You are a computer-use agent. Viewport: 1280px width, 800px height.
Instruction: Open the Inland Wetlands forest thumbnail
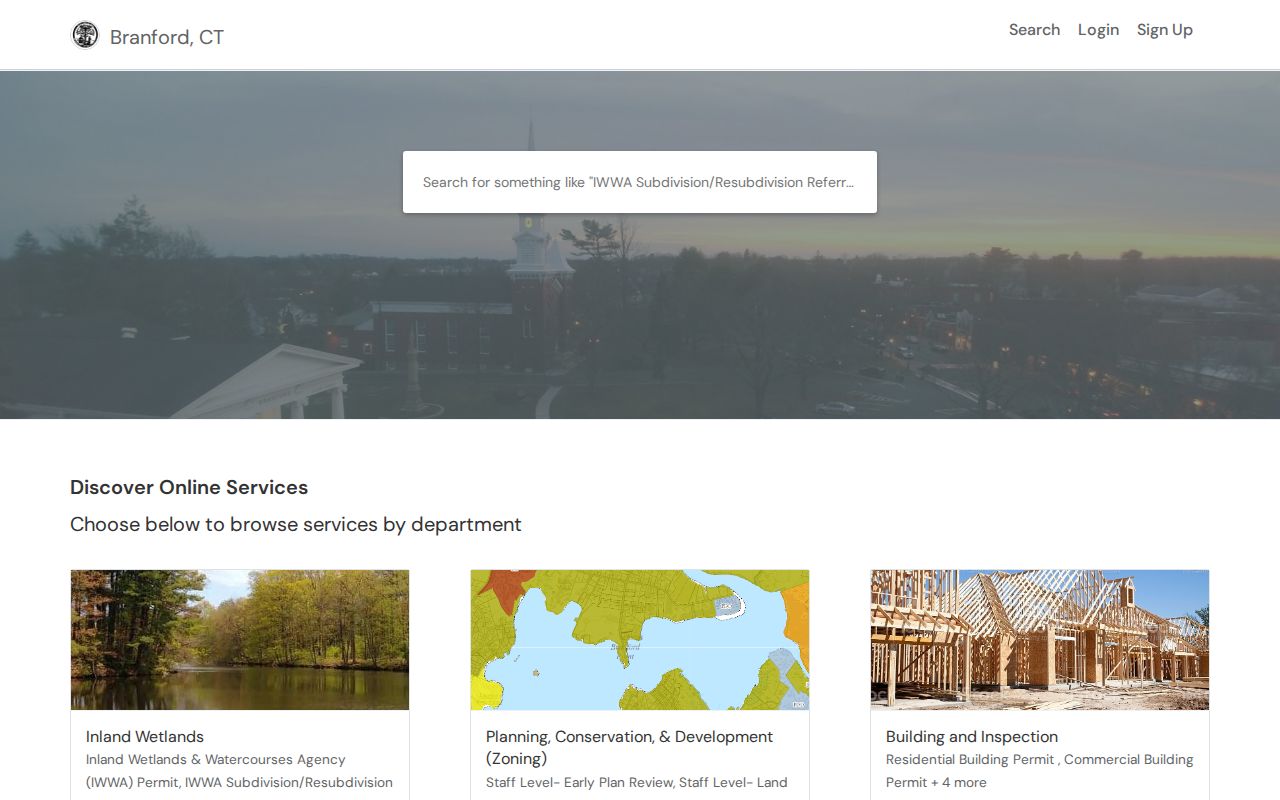240,640
